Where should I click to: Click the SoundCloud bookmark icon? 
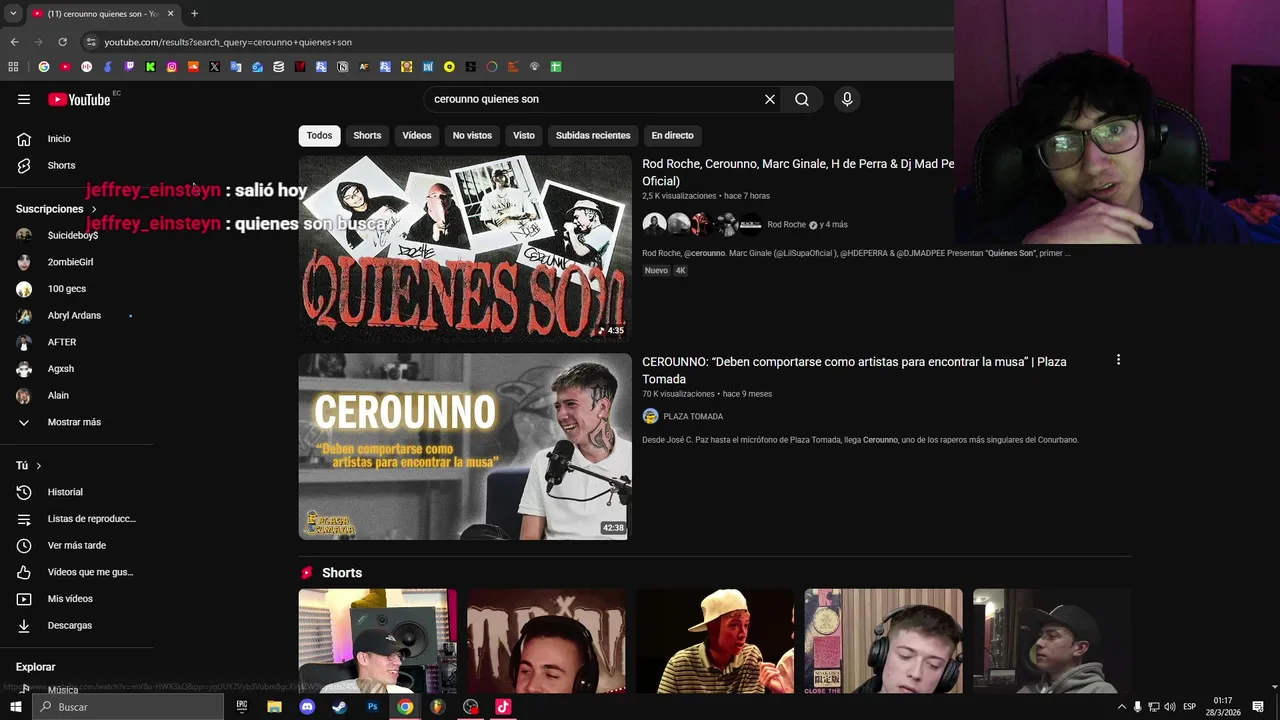[193, 67]
